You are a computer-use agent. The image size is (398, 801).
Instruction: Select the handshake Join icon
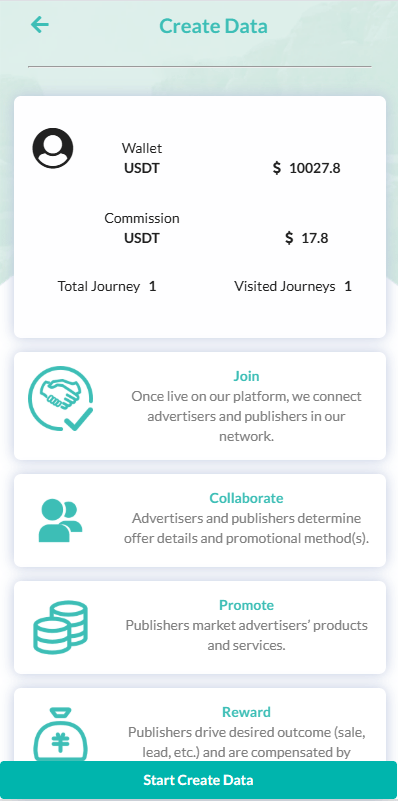61,398
